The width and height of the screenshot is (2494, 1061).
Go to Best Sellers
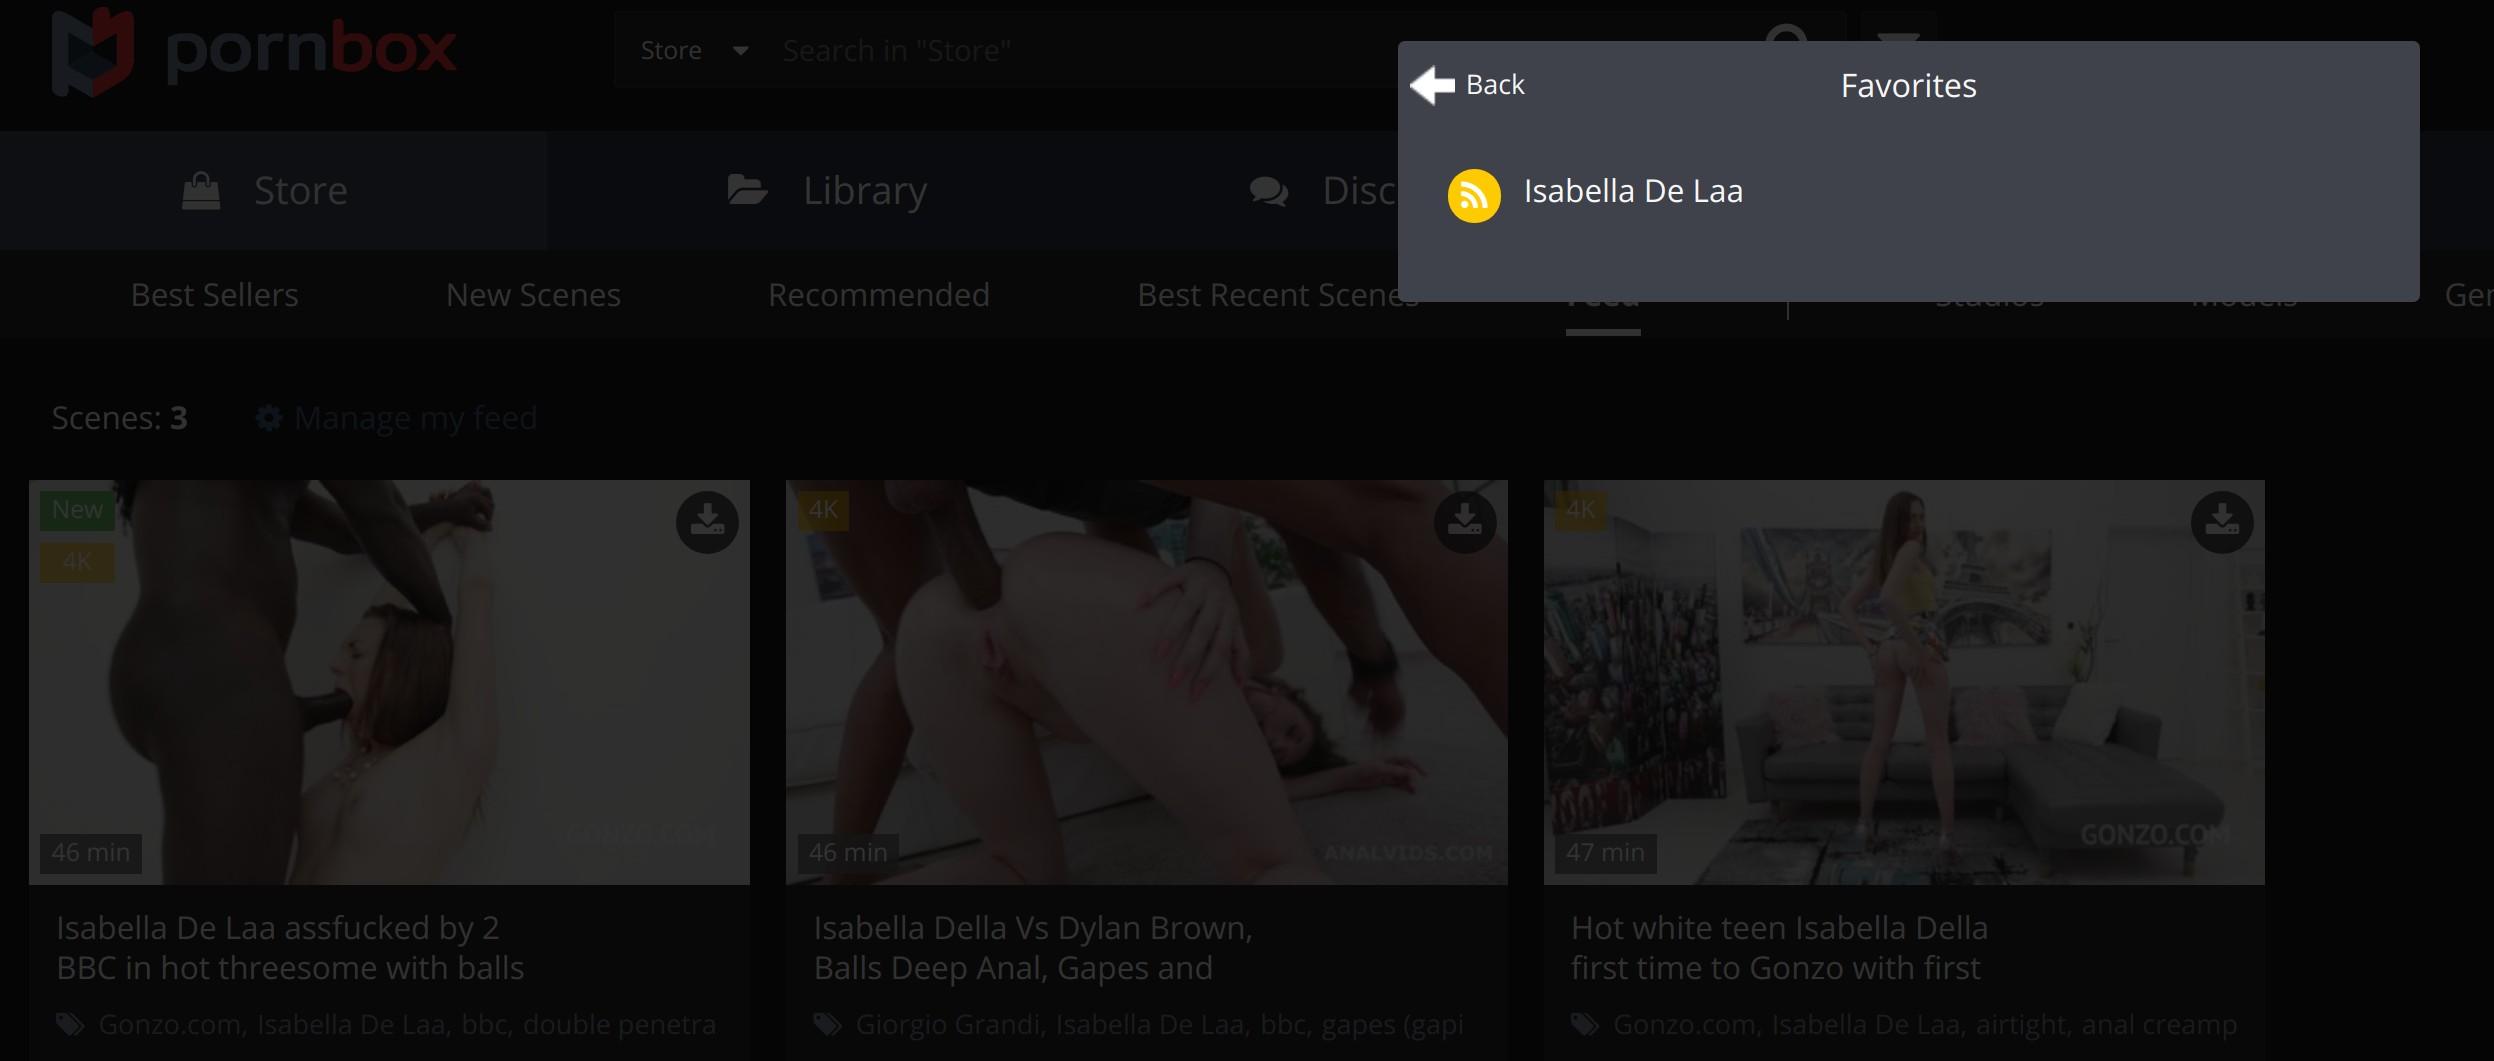point(214,295)
